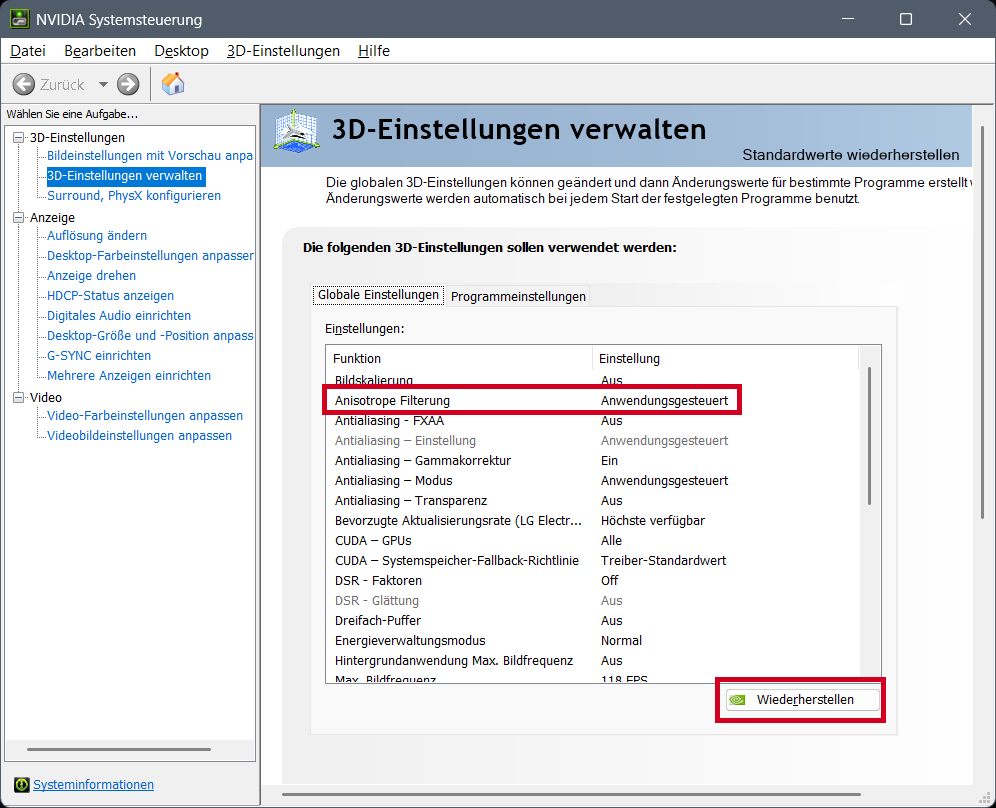Minimize the NVIDIA Systemsteuerung window
This screenshot has width=996, height=808.
(847, 19)
